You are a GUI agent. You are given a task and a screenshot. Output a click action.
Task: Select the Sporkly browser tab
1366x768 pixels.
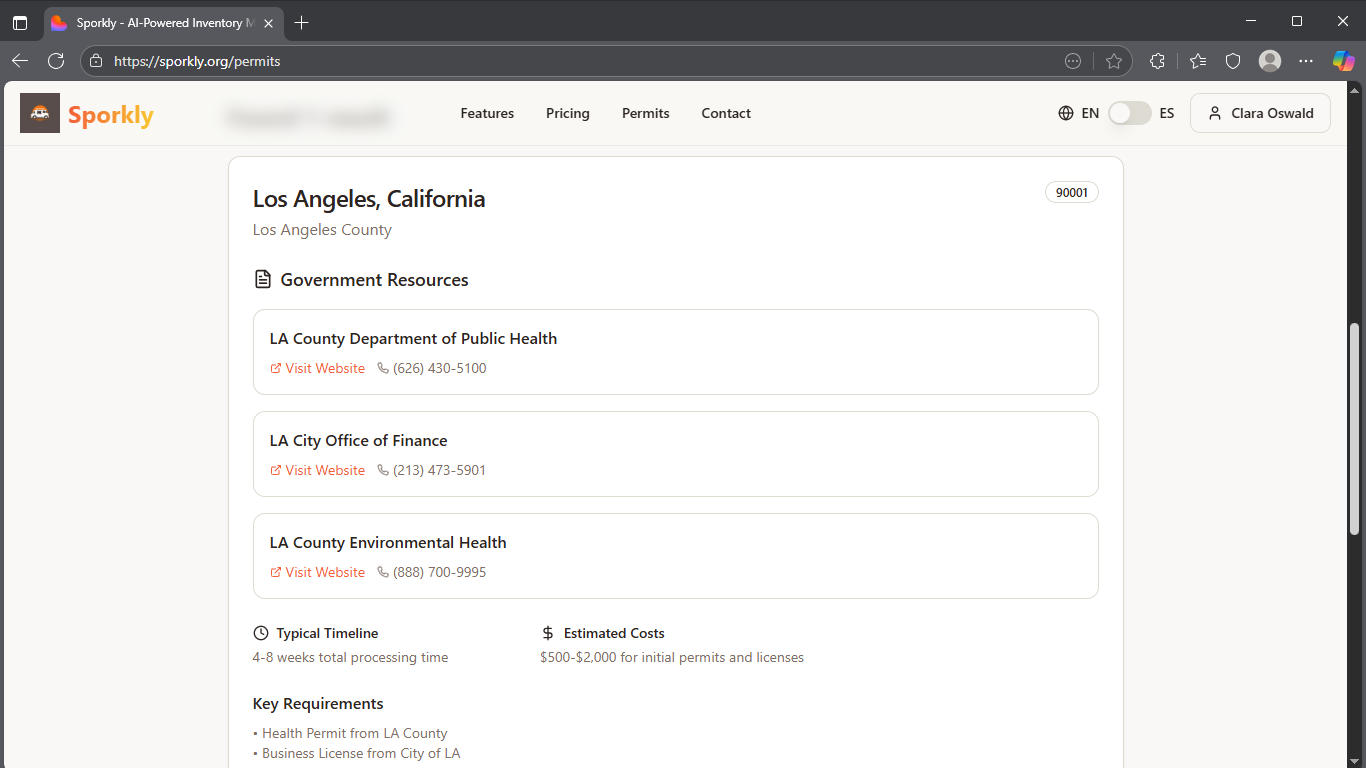[164, 22]
